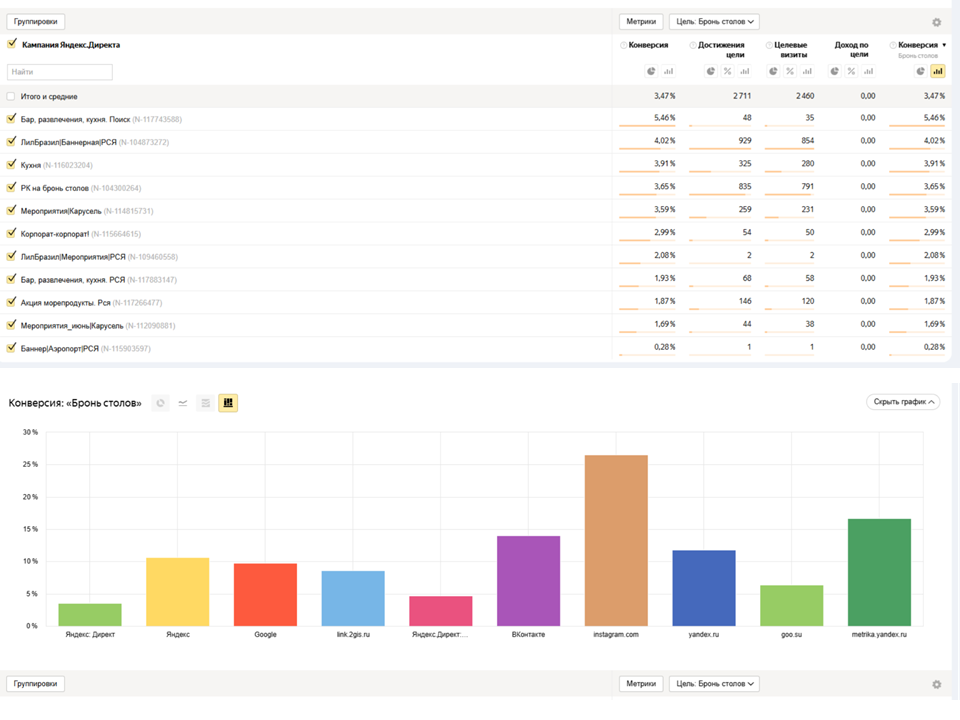Click the bottom Метрики button
Screen dimensions: 960x720
click(x=640, y=684)
